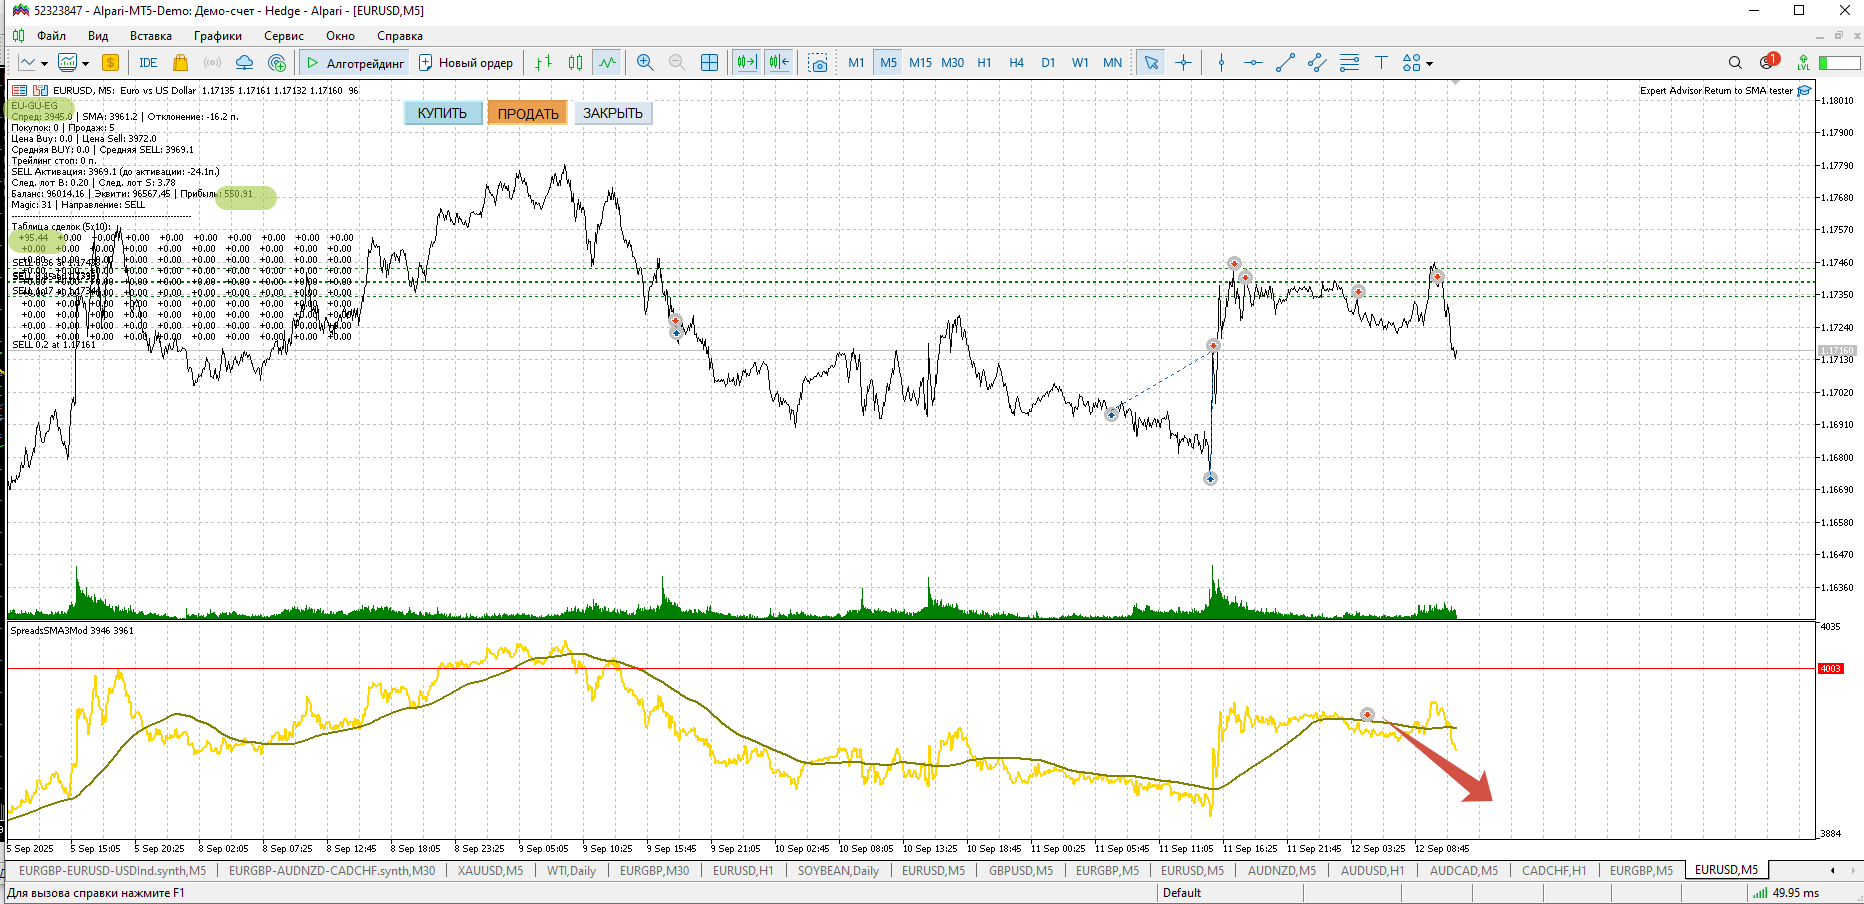This screenshot has width=1864, height=904.
Task: Open the Сервис menu
Action: coord(283,36)
